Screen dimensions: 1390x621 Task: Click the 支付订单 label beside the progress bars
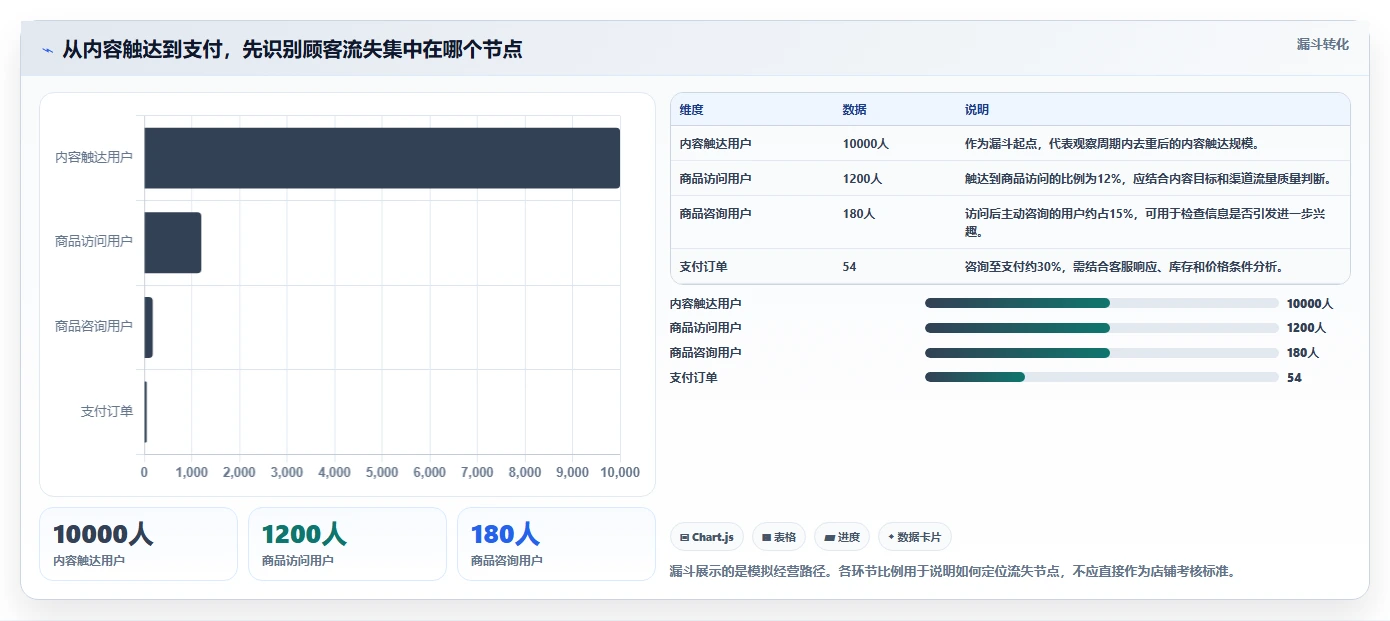694,378
